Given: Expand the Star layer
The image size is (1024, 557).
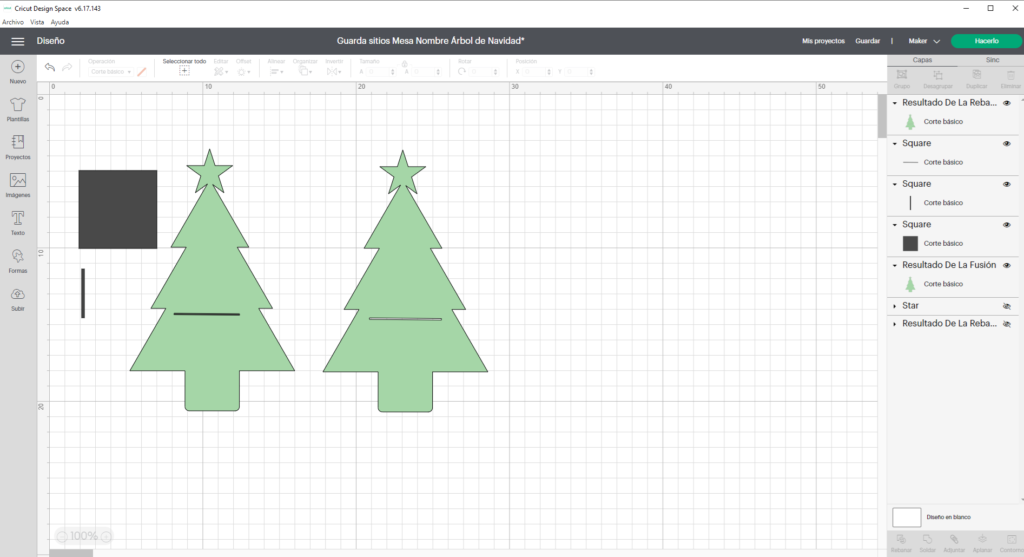Looking at the screenshot, I should (x=895, y=306).
